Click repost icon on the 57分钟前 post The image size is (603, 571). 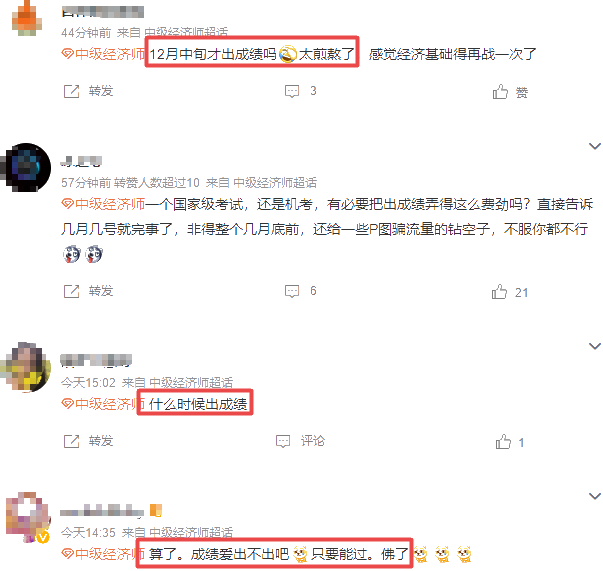tap(71, 291)
